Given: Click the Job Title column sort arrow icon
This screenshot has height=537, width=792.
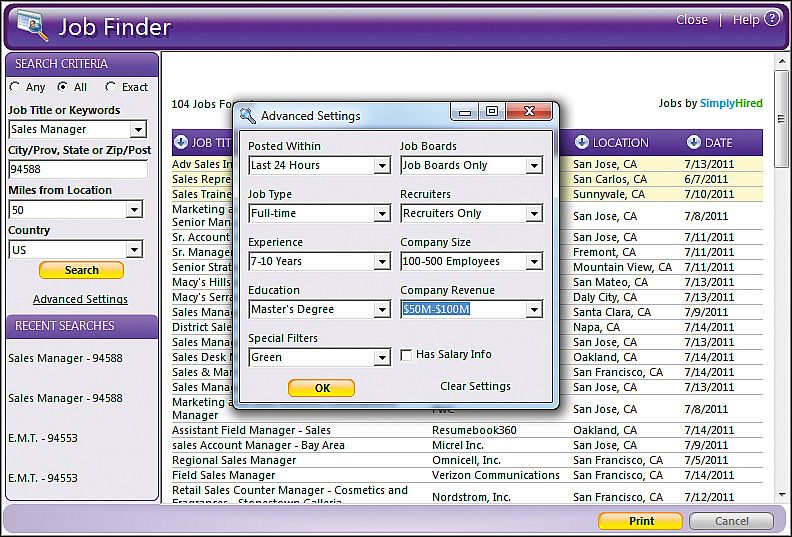Looking at the screenshot, I should (180, 142).
